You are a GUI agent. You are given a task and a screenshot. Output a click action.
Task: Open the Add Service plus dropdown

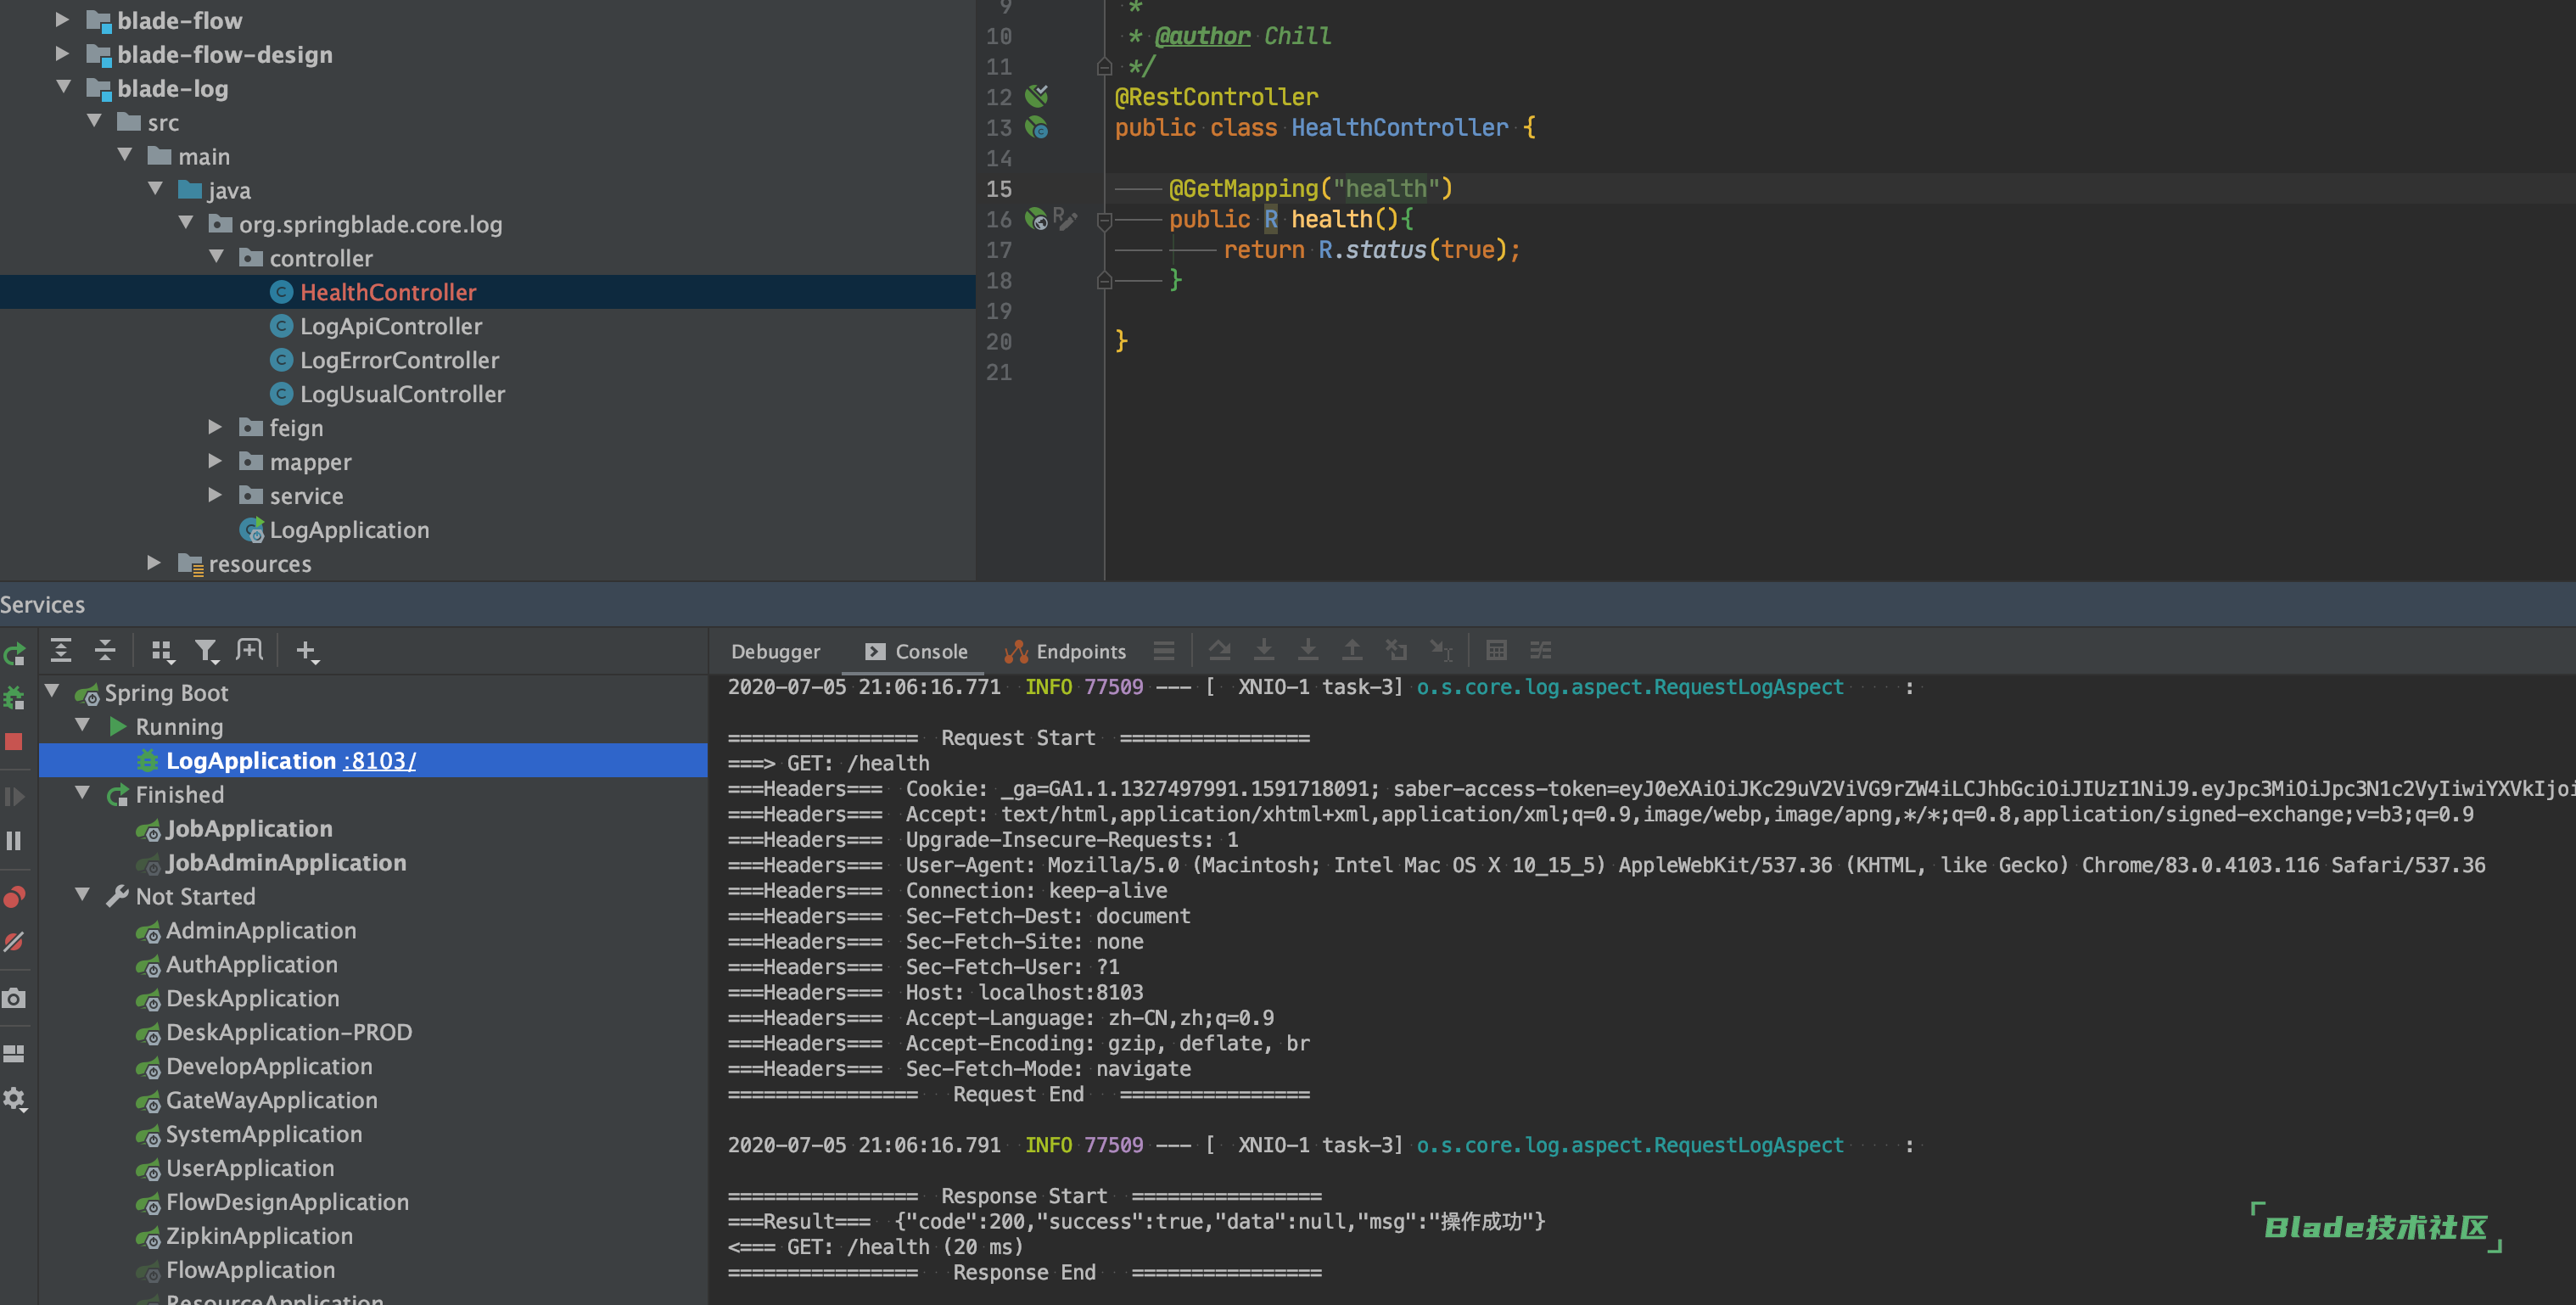pyautogui.click(x=307, y=651)
